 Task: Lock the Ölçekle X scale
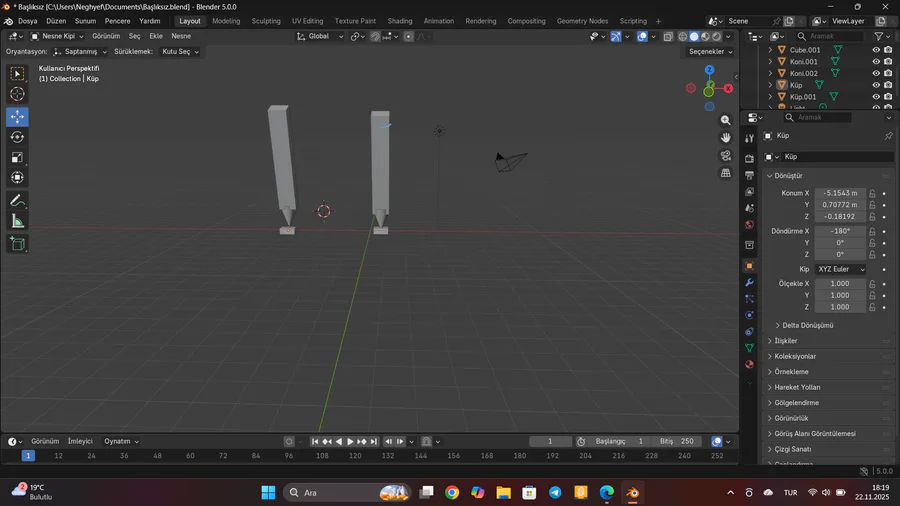tap(872, 283)
